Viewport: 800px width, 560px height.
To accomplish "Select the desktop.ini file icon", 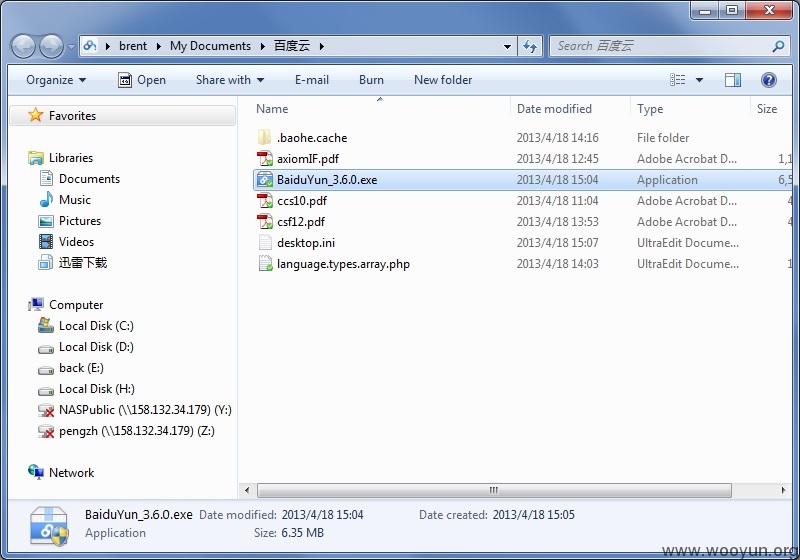I will tap(264, 243).
